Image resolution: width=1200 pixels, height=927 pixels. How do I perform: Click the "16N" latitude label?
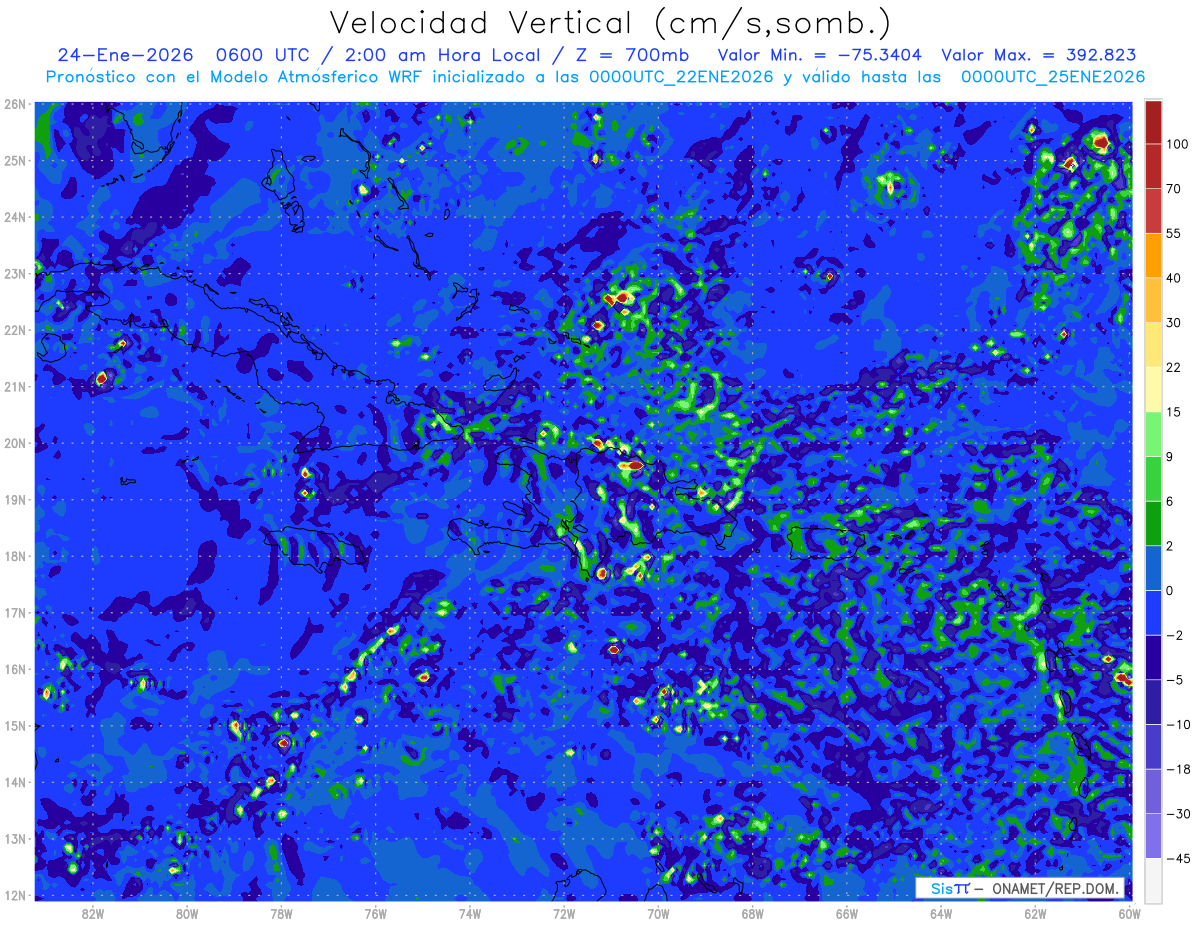(x=15, y=669)
